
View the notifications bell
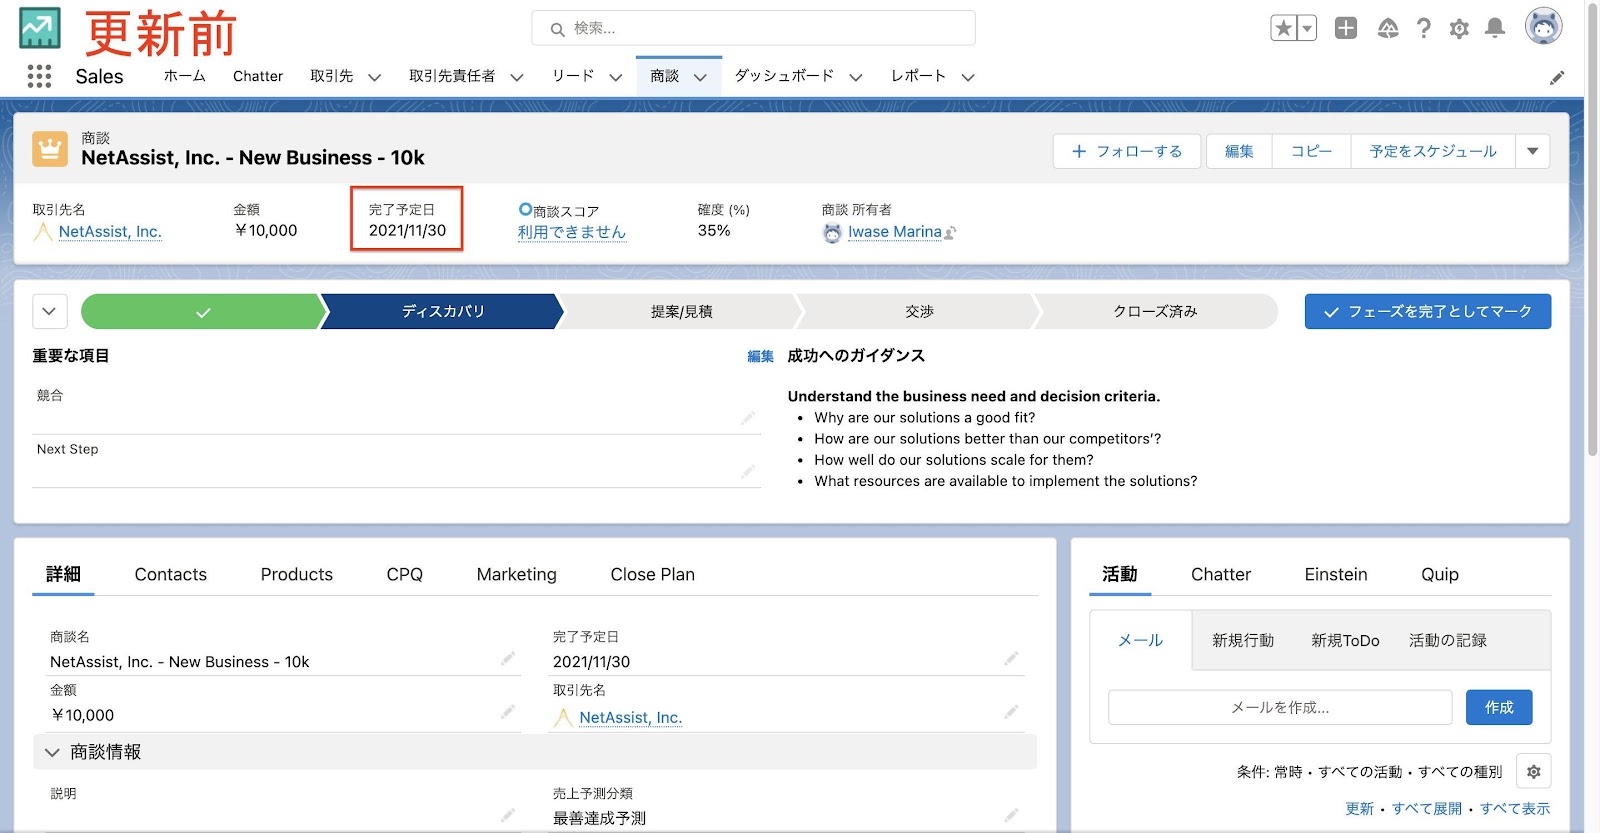[1495, 28]
